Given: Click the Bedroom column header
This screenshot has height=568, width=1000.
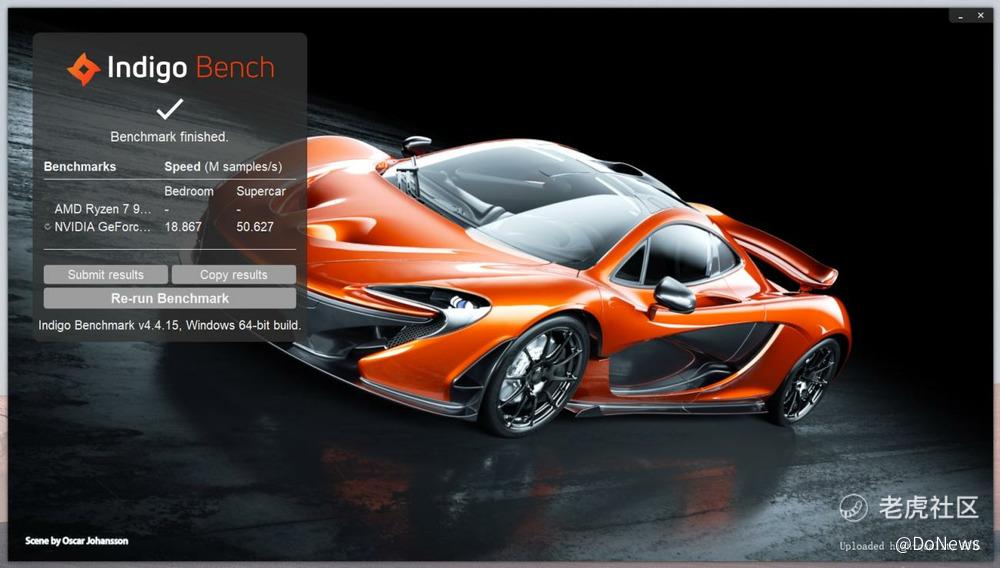Looking at the screenshot, I should click(189, 191).
